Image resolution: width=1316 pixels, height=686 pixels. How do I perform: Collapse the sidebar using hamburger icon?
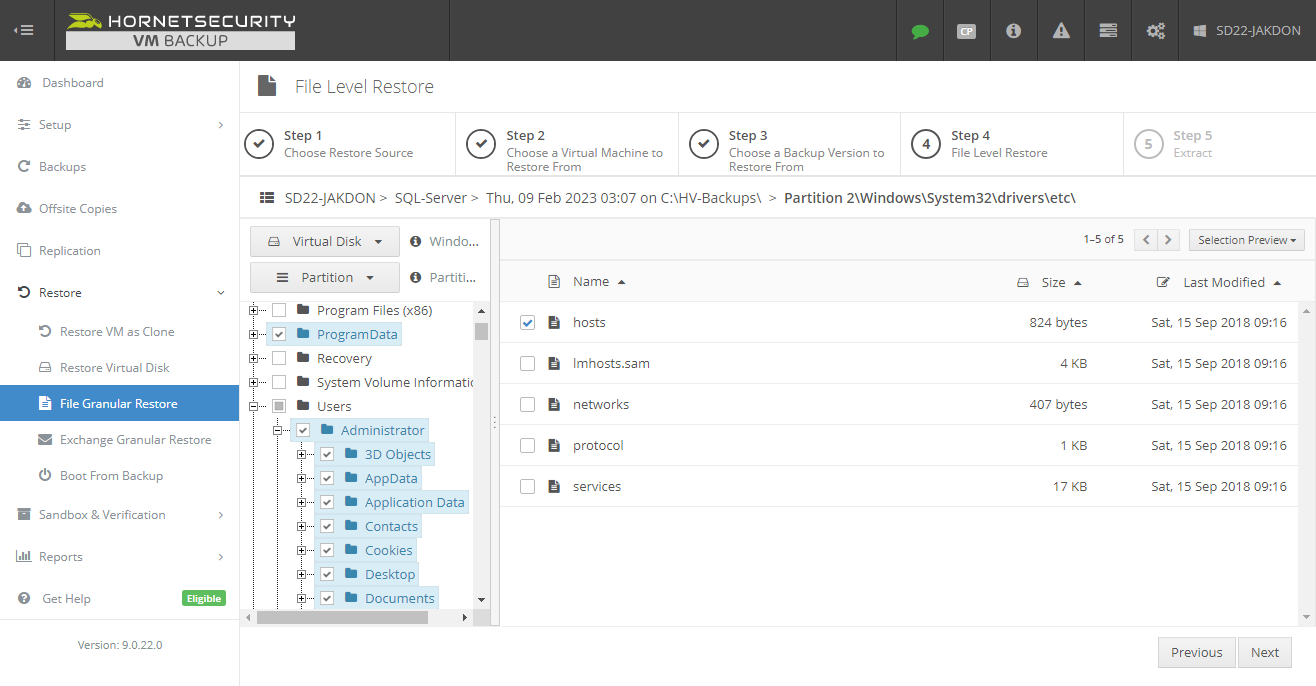[24, 30]
